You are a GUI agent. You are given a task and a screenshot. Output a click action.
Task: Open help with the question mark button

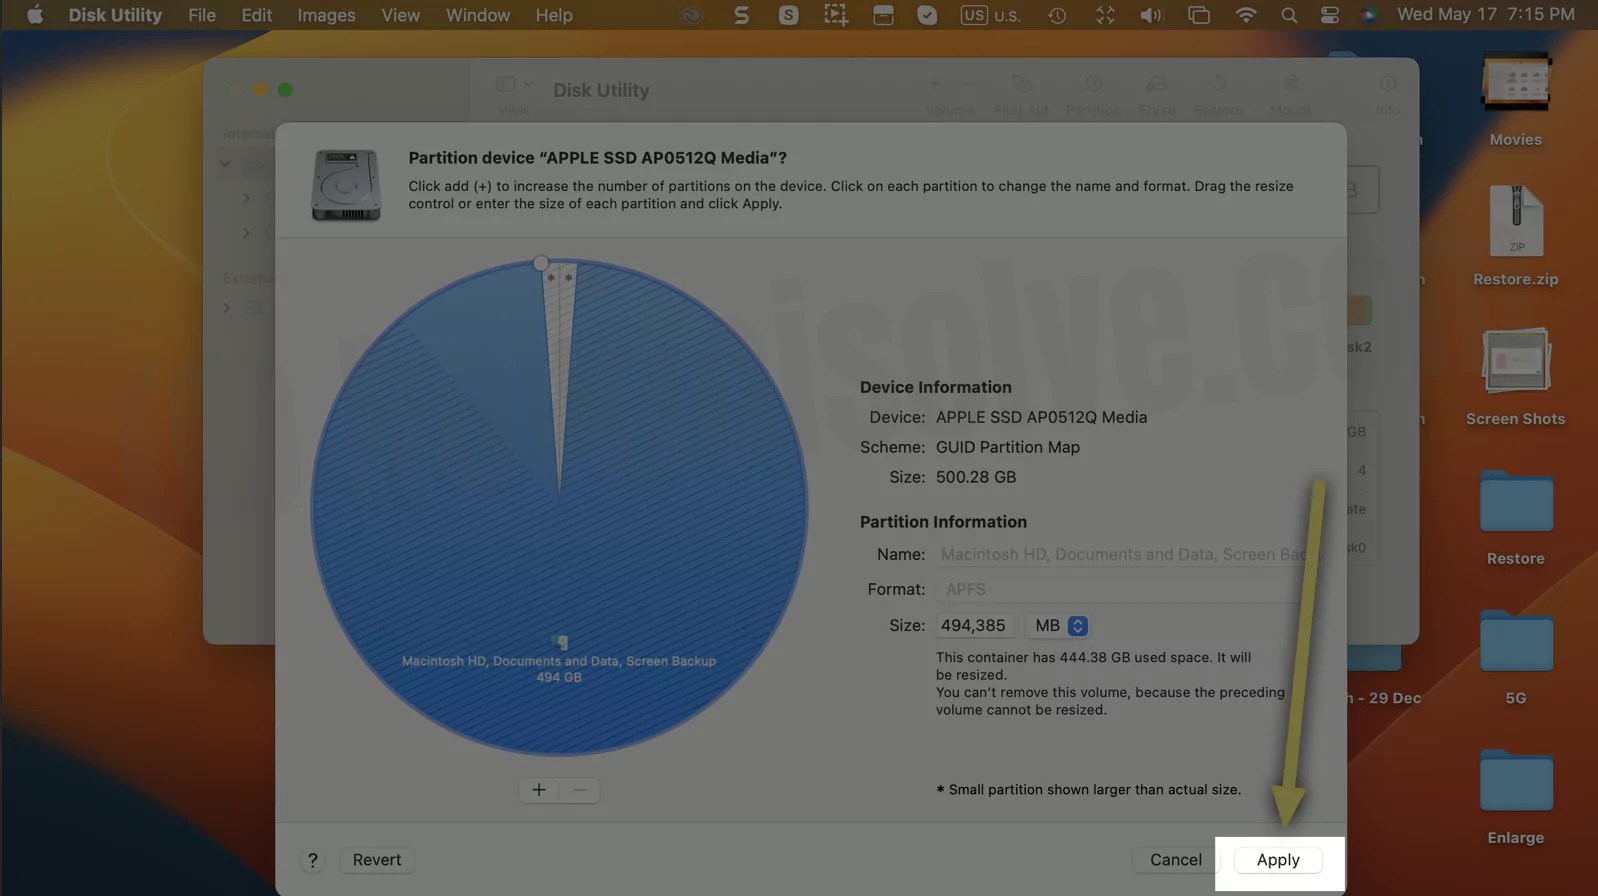coord(312,860)
